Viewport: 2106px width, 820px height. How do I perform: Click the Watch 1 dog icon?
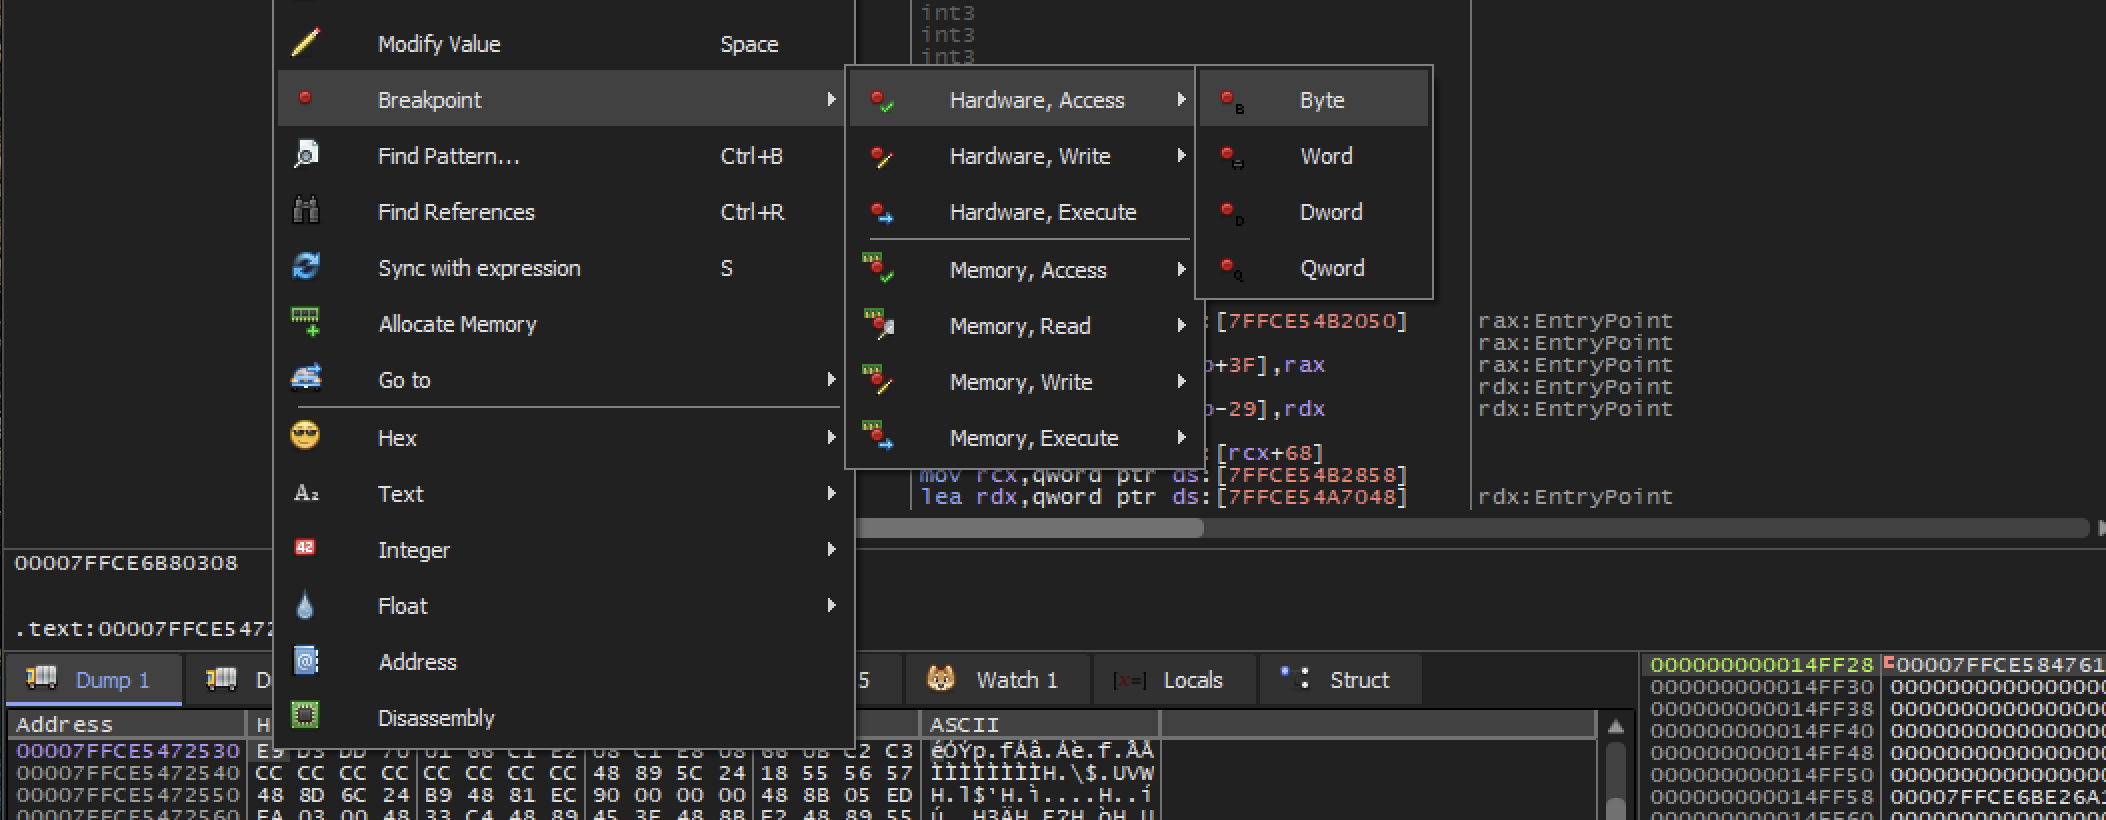coord(940,679)
